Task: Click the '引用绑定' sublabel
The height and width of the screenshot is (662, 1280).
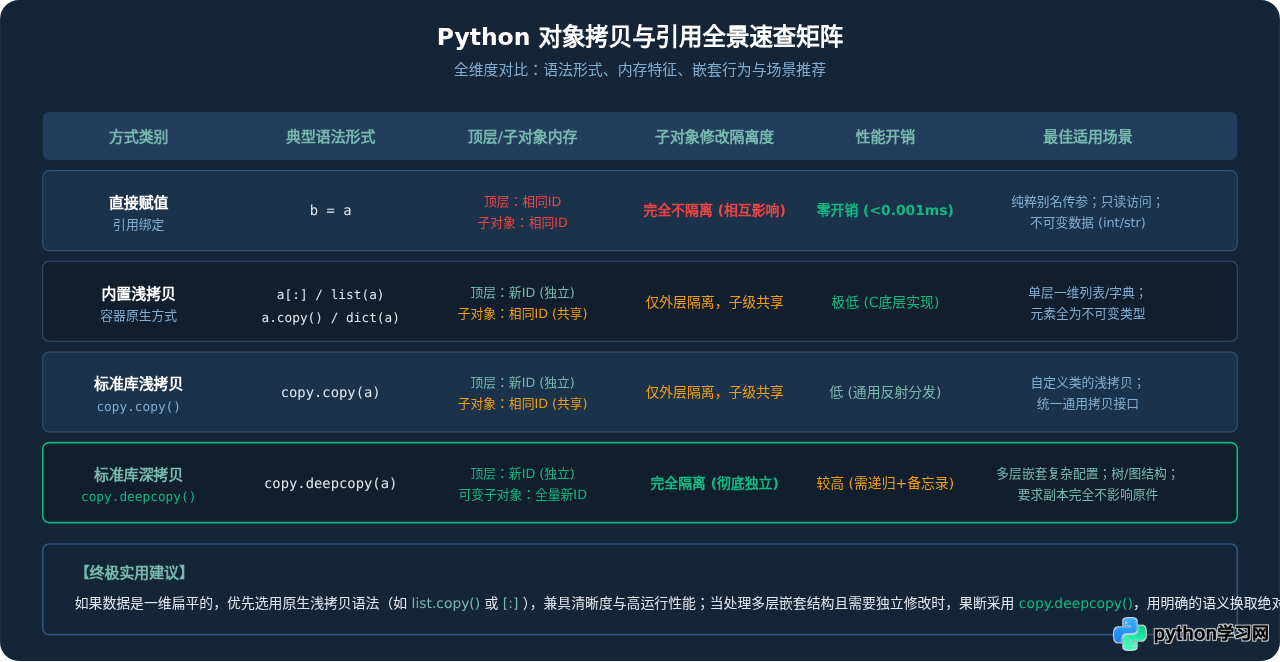Action: tap(138, 226)
